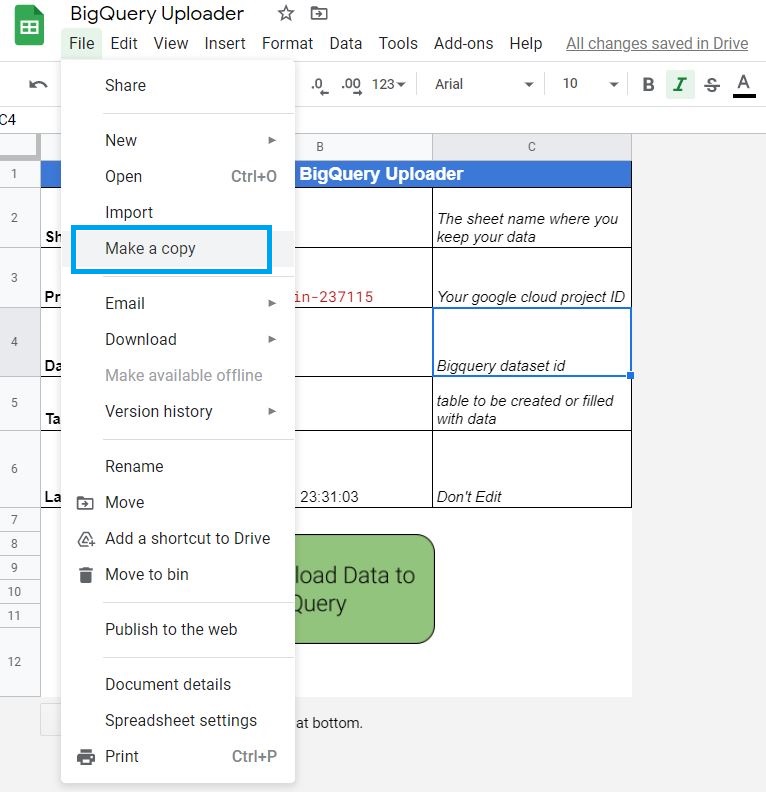
Task: Click the Undo arrow icon
Action: click(x=38, y=84)
